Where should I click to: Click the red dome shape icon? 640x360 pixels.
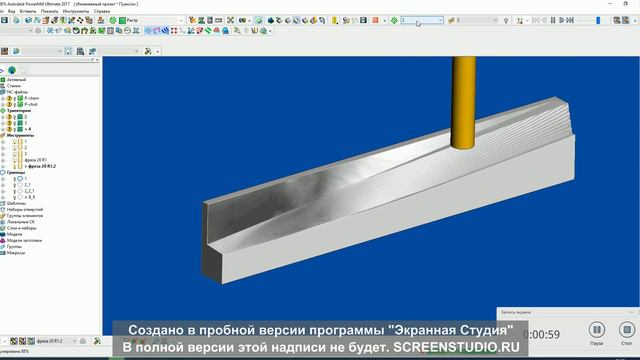pos(216,31)
